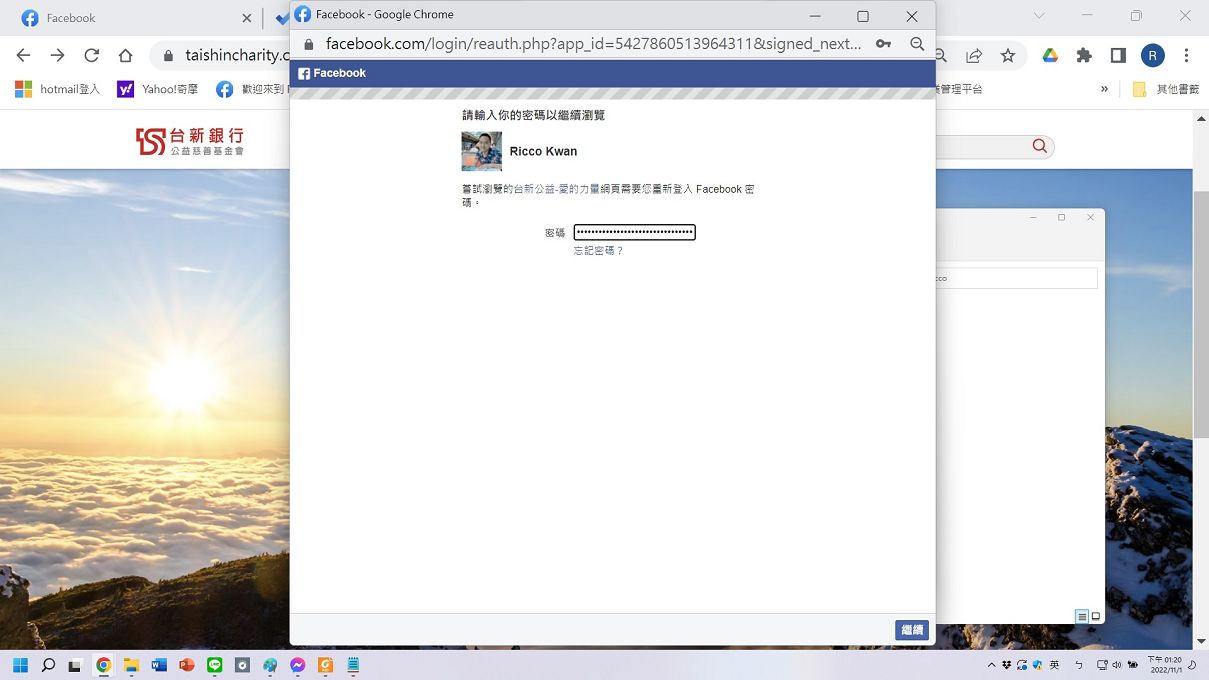Viewport: 1209px width, 680px height.
Task: Toggle the Chrome side panel
Action: 1118,56
